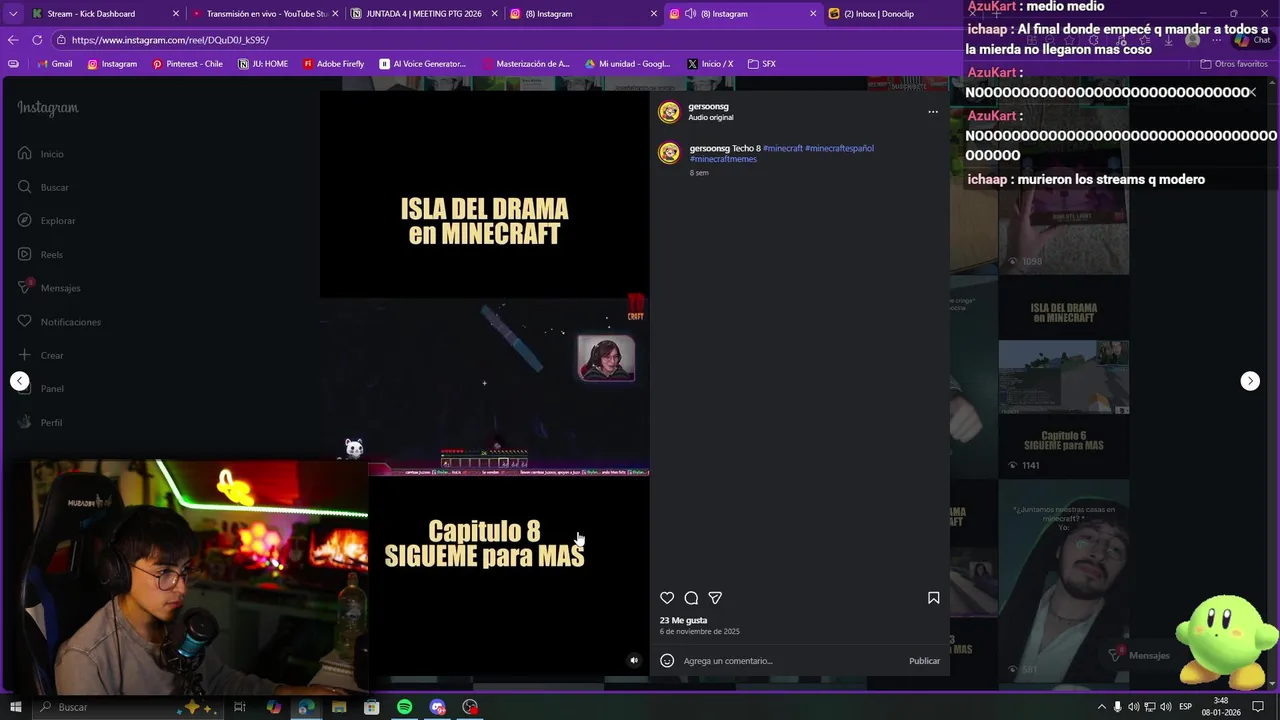Image resolution: width=1280 pixels, height=720 pixels.
Task: Click the address bar URL
Action: [170, 40]
